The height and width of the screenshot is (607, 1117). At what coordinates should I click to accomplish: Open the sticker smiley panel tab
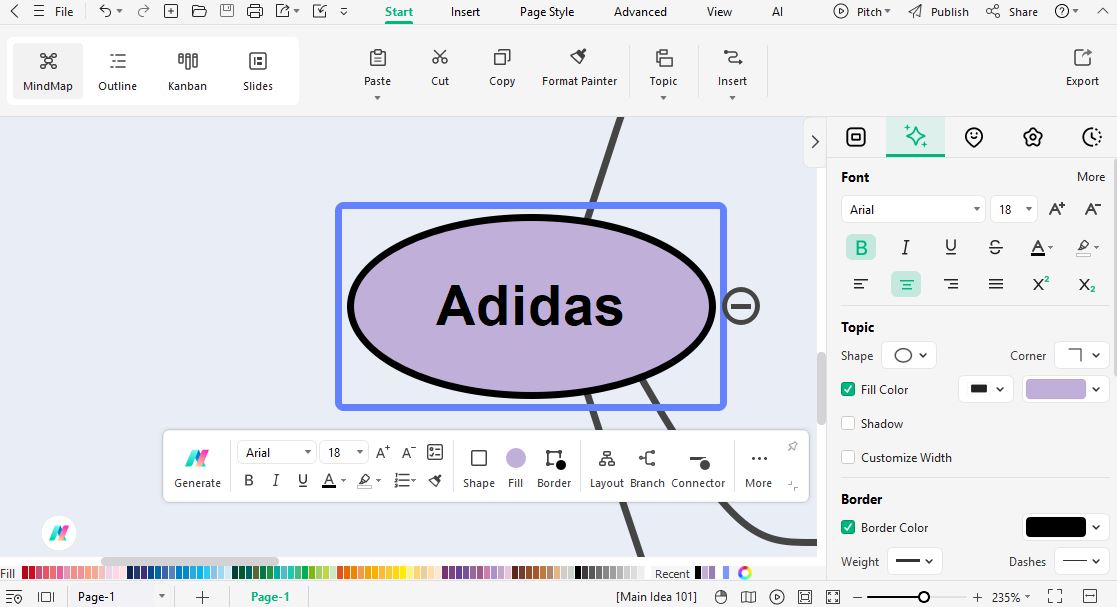point(974,137)
